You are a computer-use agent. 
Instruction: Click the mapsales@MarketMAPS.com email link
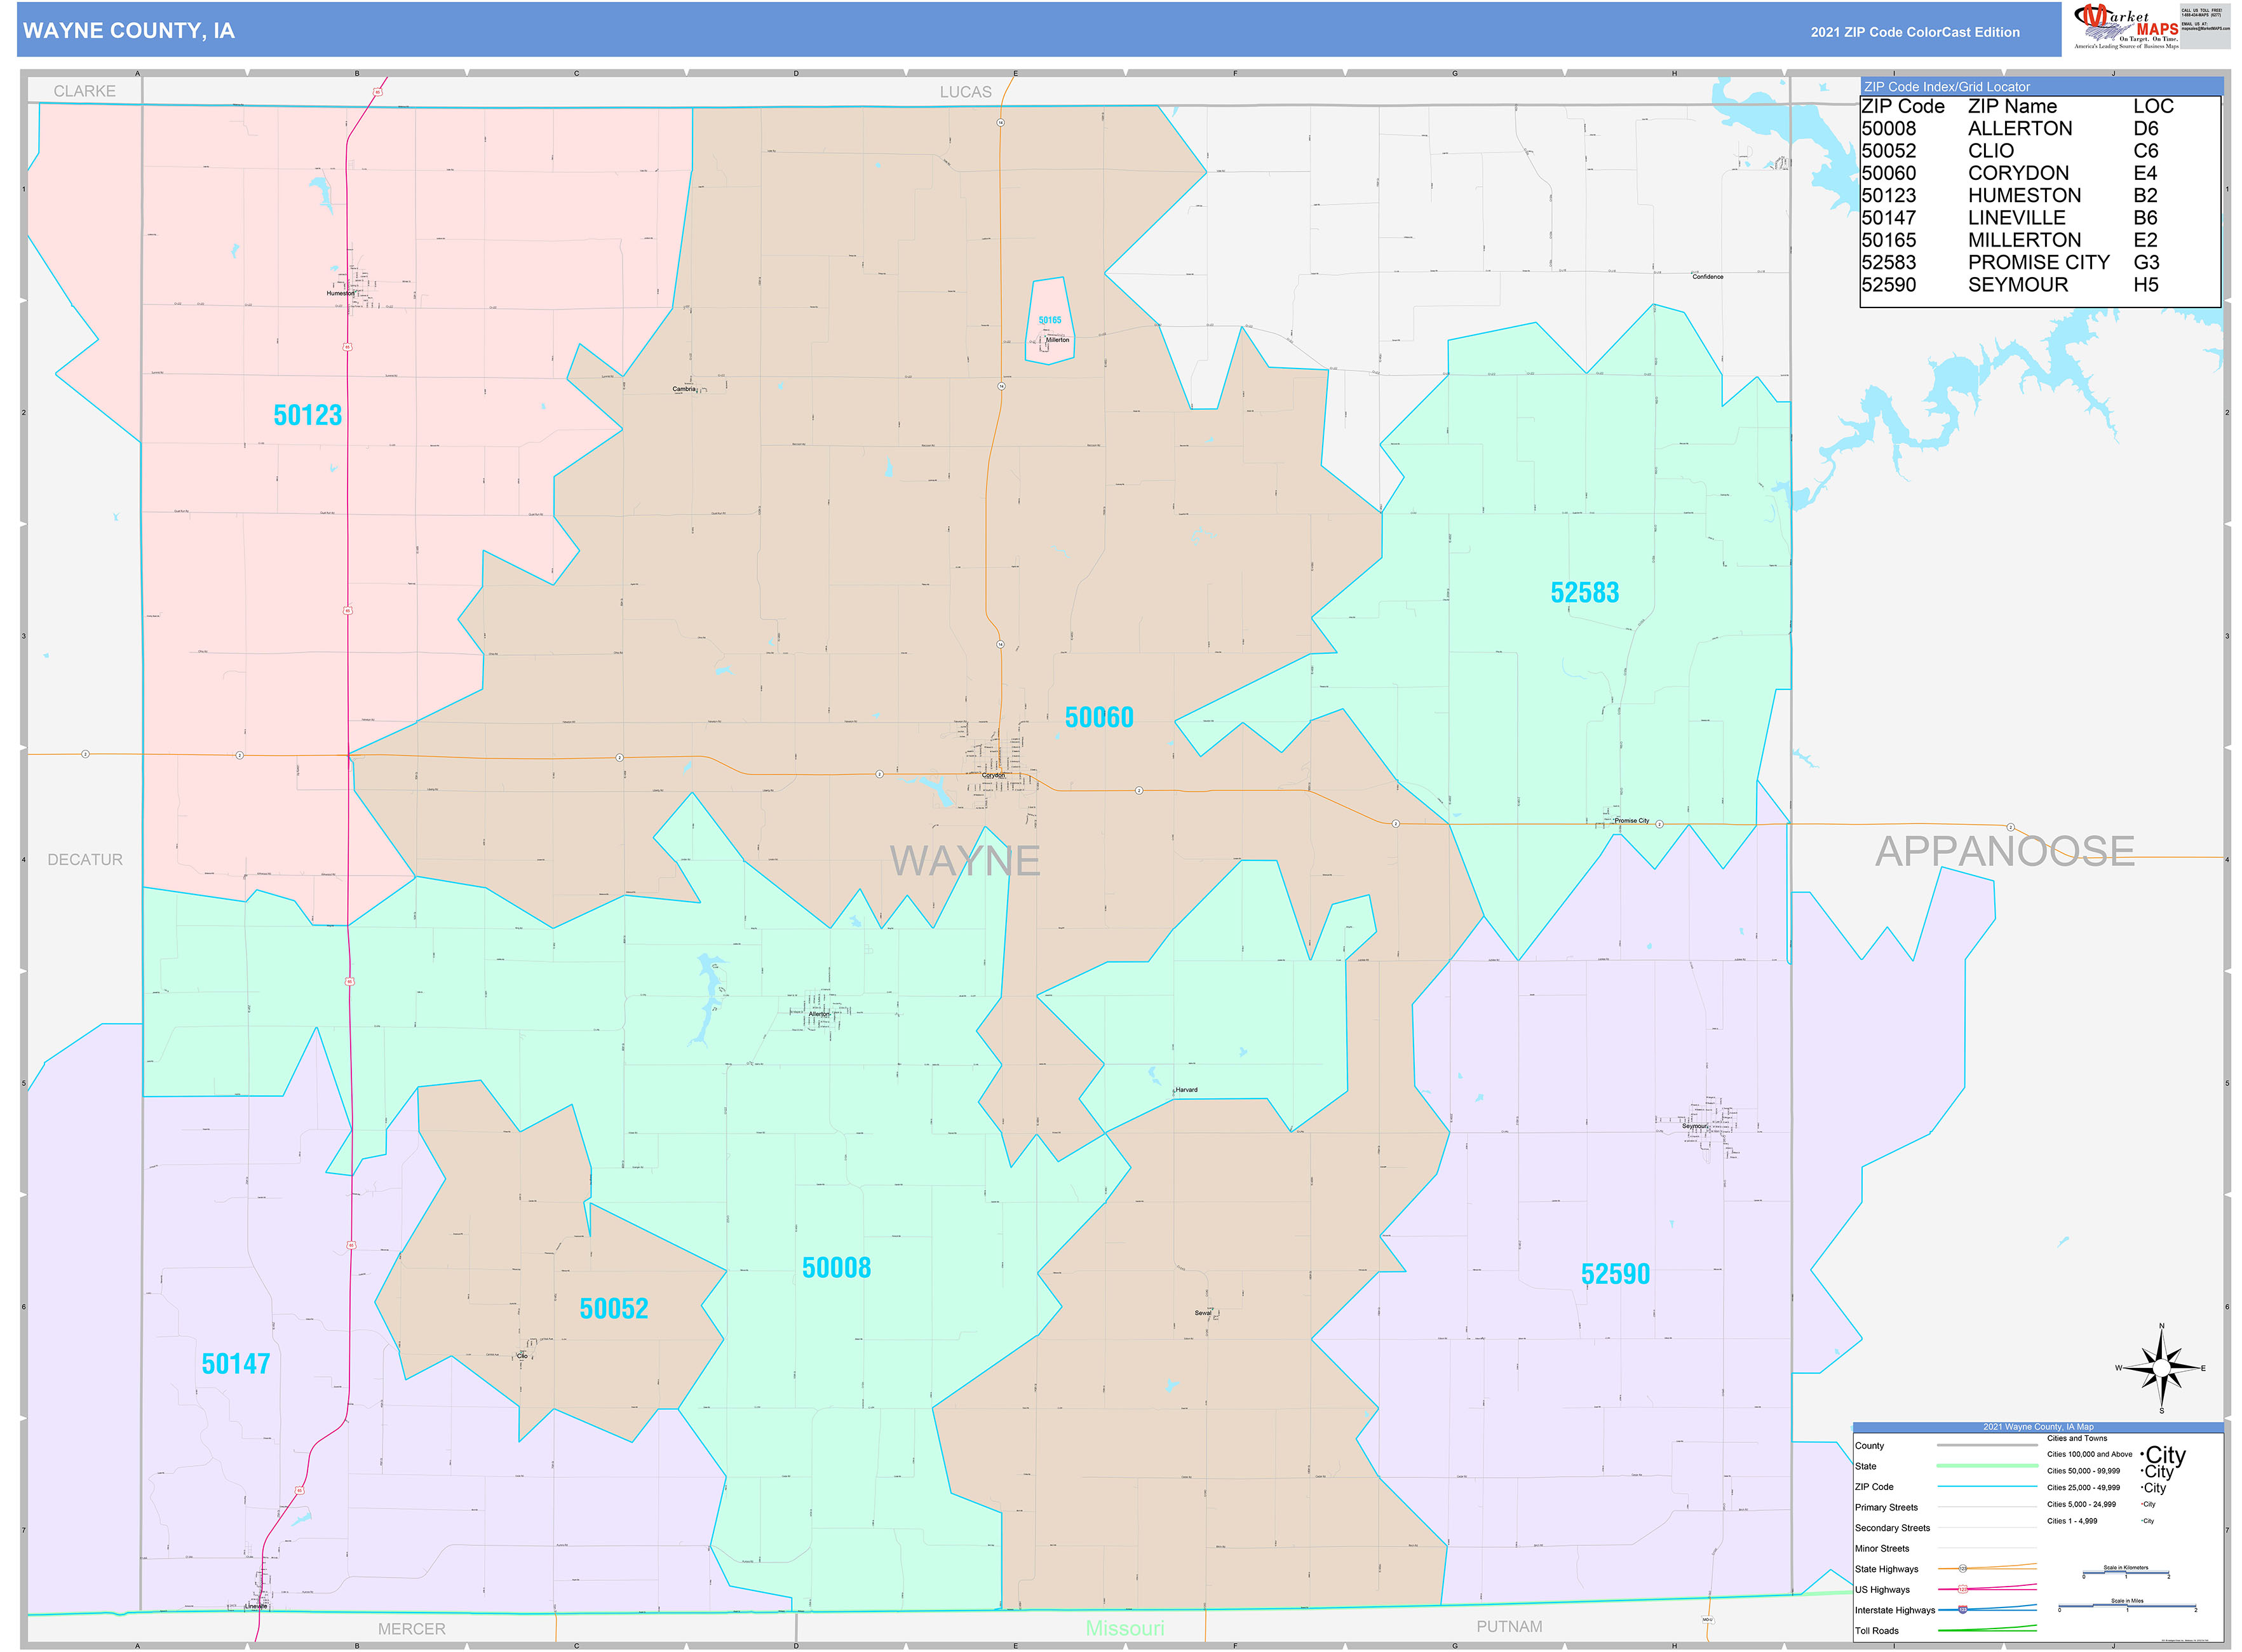coord(2207,29)
